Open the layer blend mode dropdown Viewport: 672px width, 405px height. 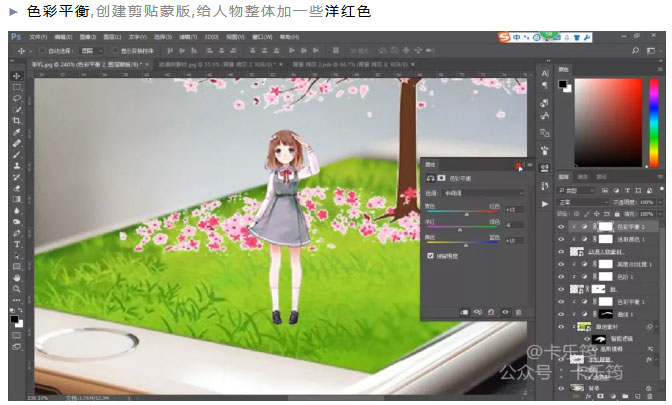[583, 202]
